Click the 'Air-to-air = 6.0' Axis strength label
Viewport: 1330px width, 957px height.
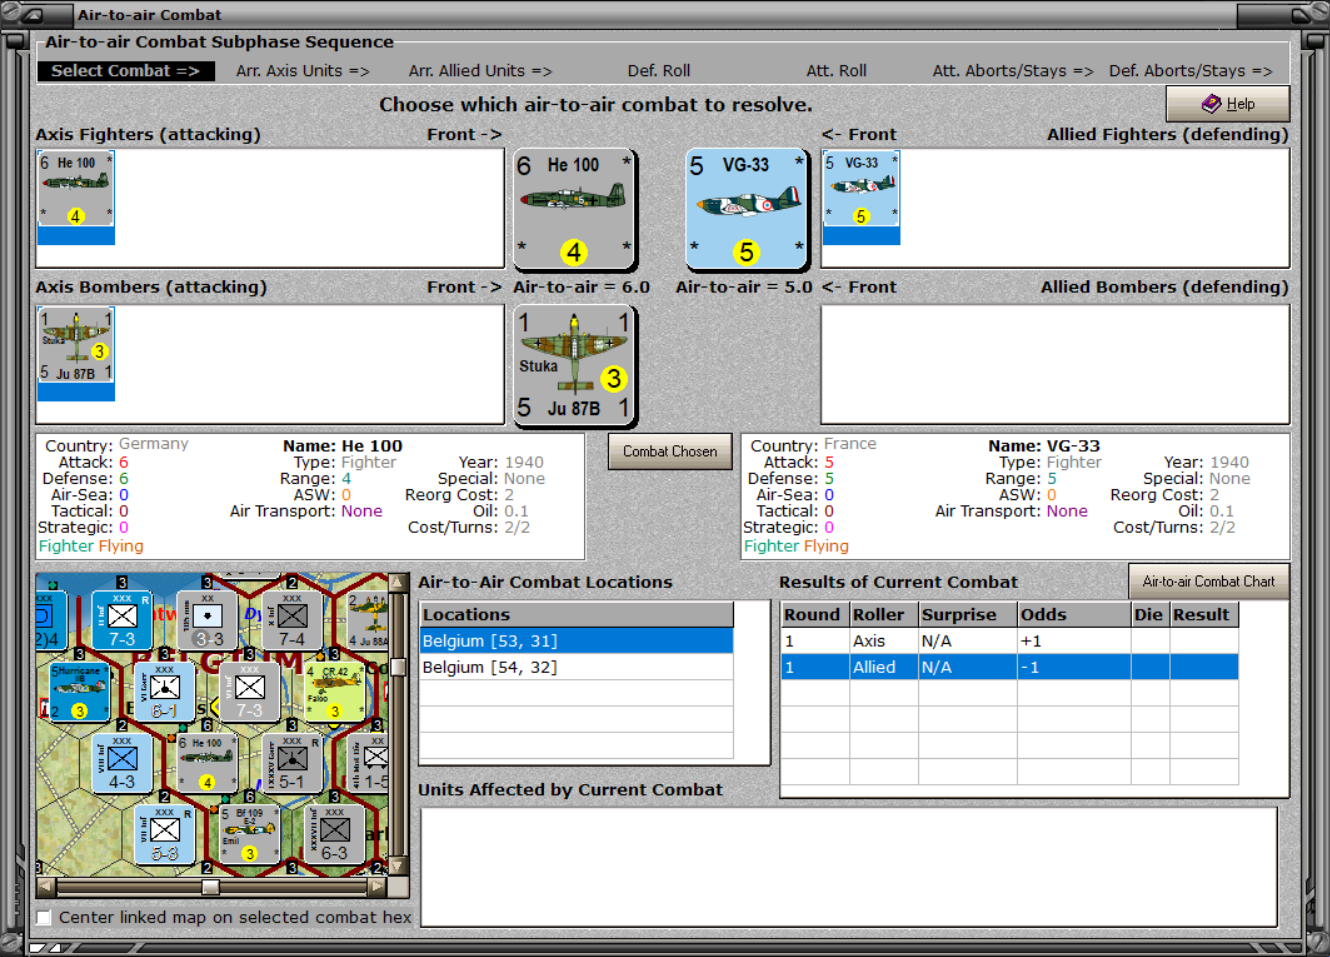click(582, 287)
